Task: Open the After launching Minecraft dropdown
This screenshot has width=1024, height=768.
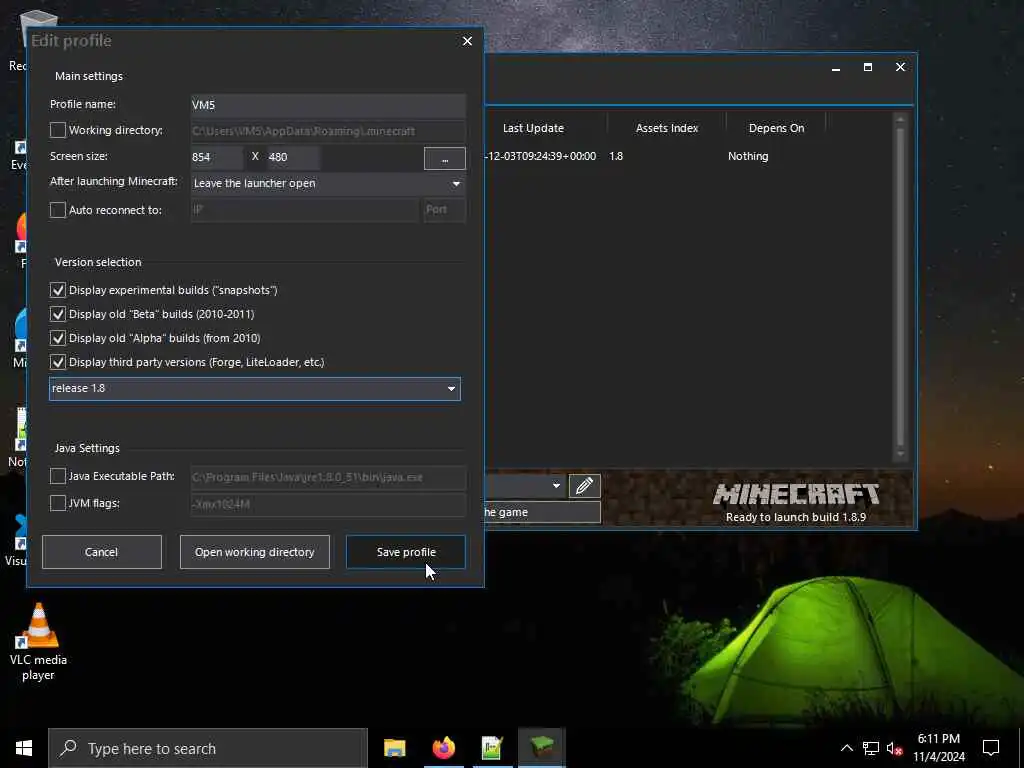Action: pos(328,184)
